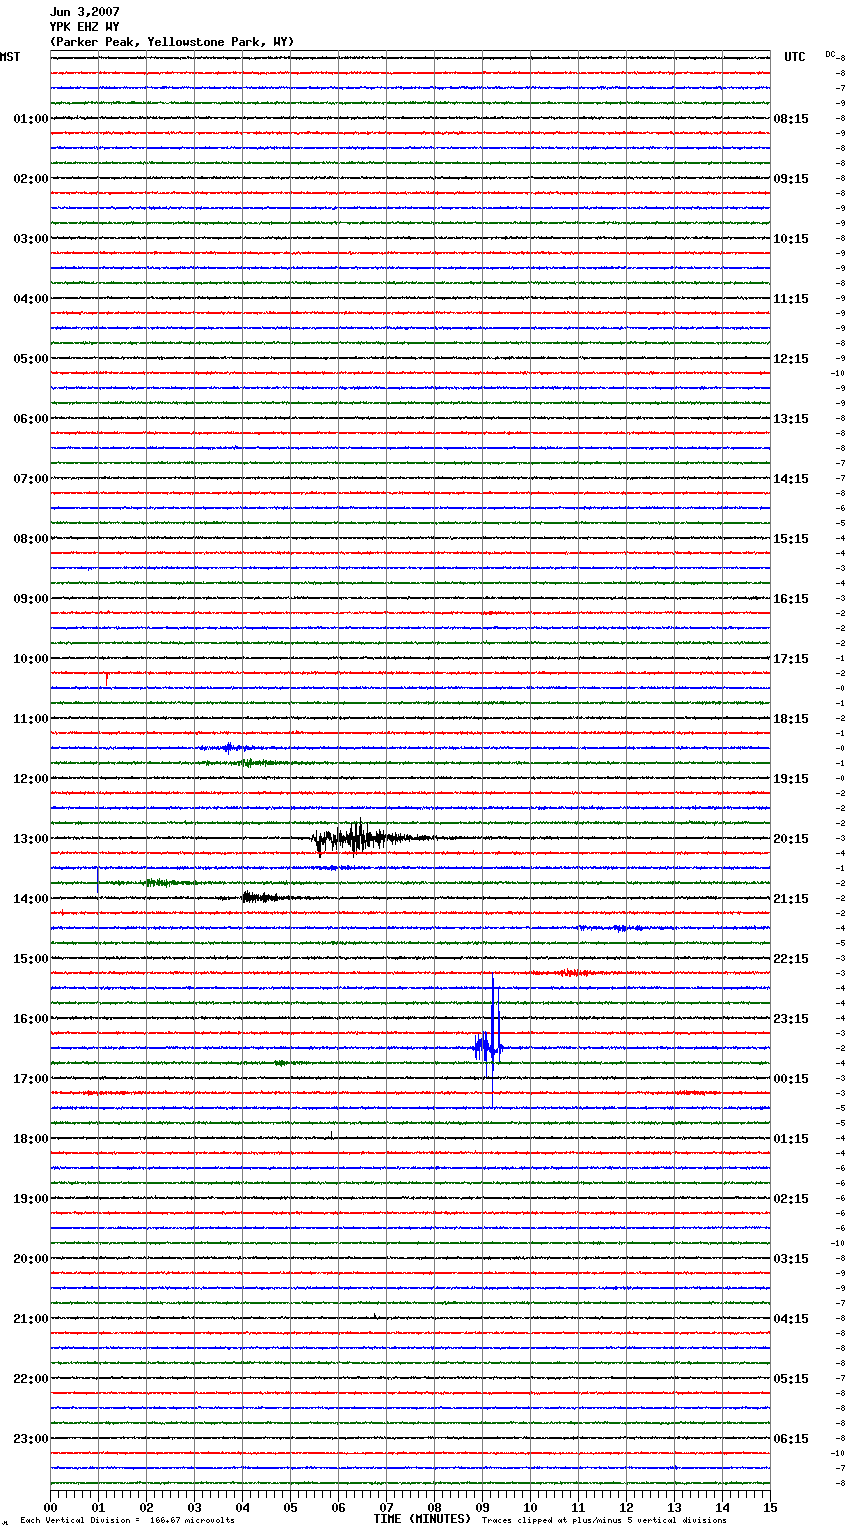
Task: Click the 16:15 UTC time label
Action: tap(791, 599)
